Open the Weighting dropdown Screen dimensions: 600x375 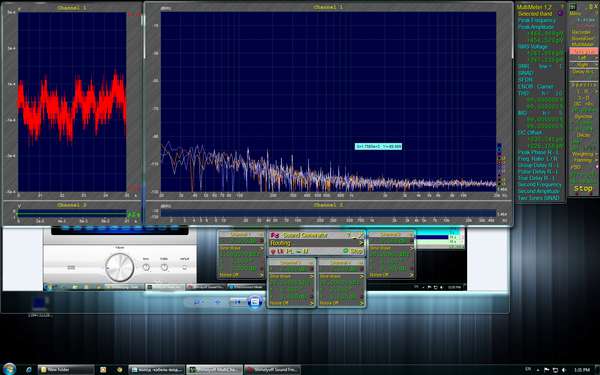click(x=584, y=154)
